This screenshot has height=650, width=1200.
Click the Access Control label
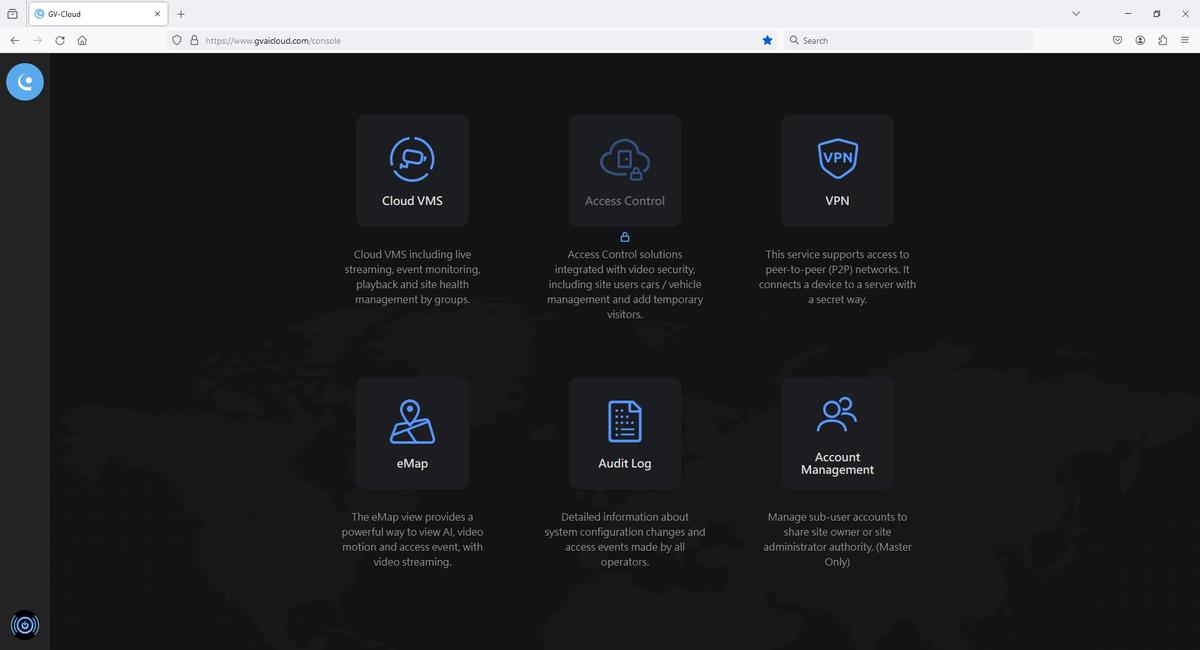[x=625, y=200]
